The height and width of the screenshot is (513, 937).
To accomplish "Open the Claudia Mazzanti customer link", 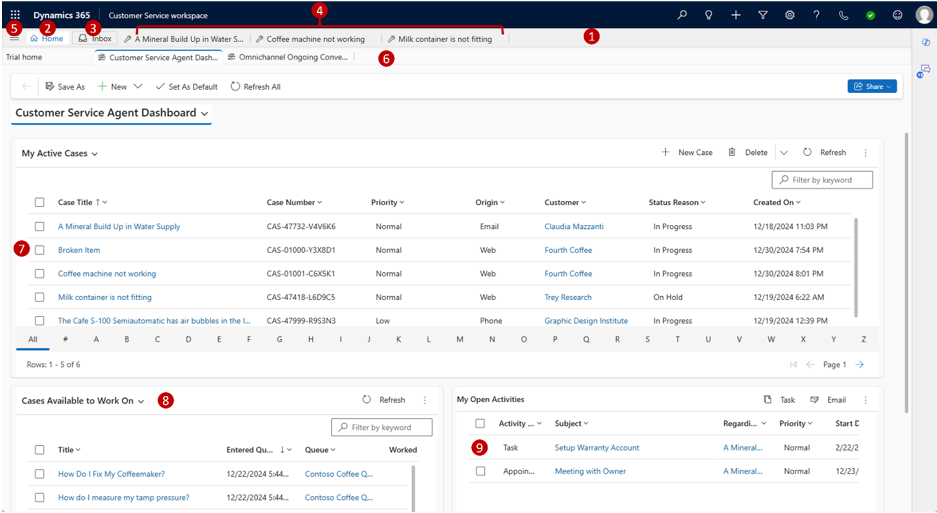I will click(574, 227).
